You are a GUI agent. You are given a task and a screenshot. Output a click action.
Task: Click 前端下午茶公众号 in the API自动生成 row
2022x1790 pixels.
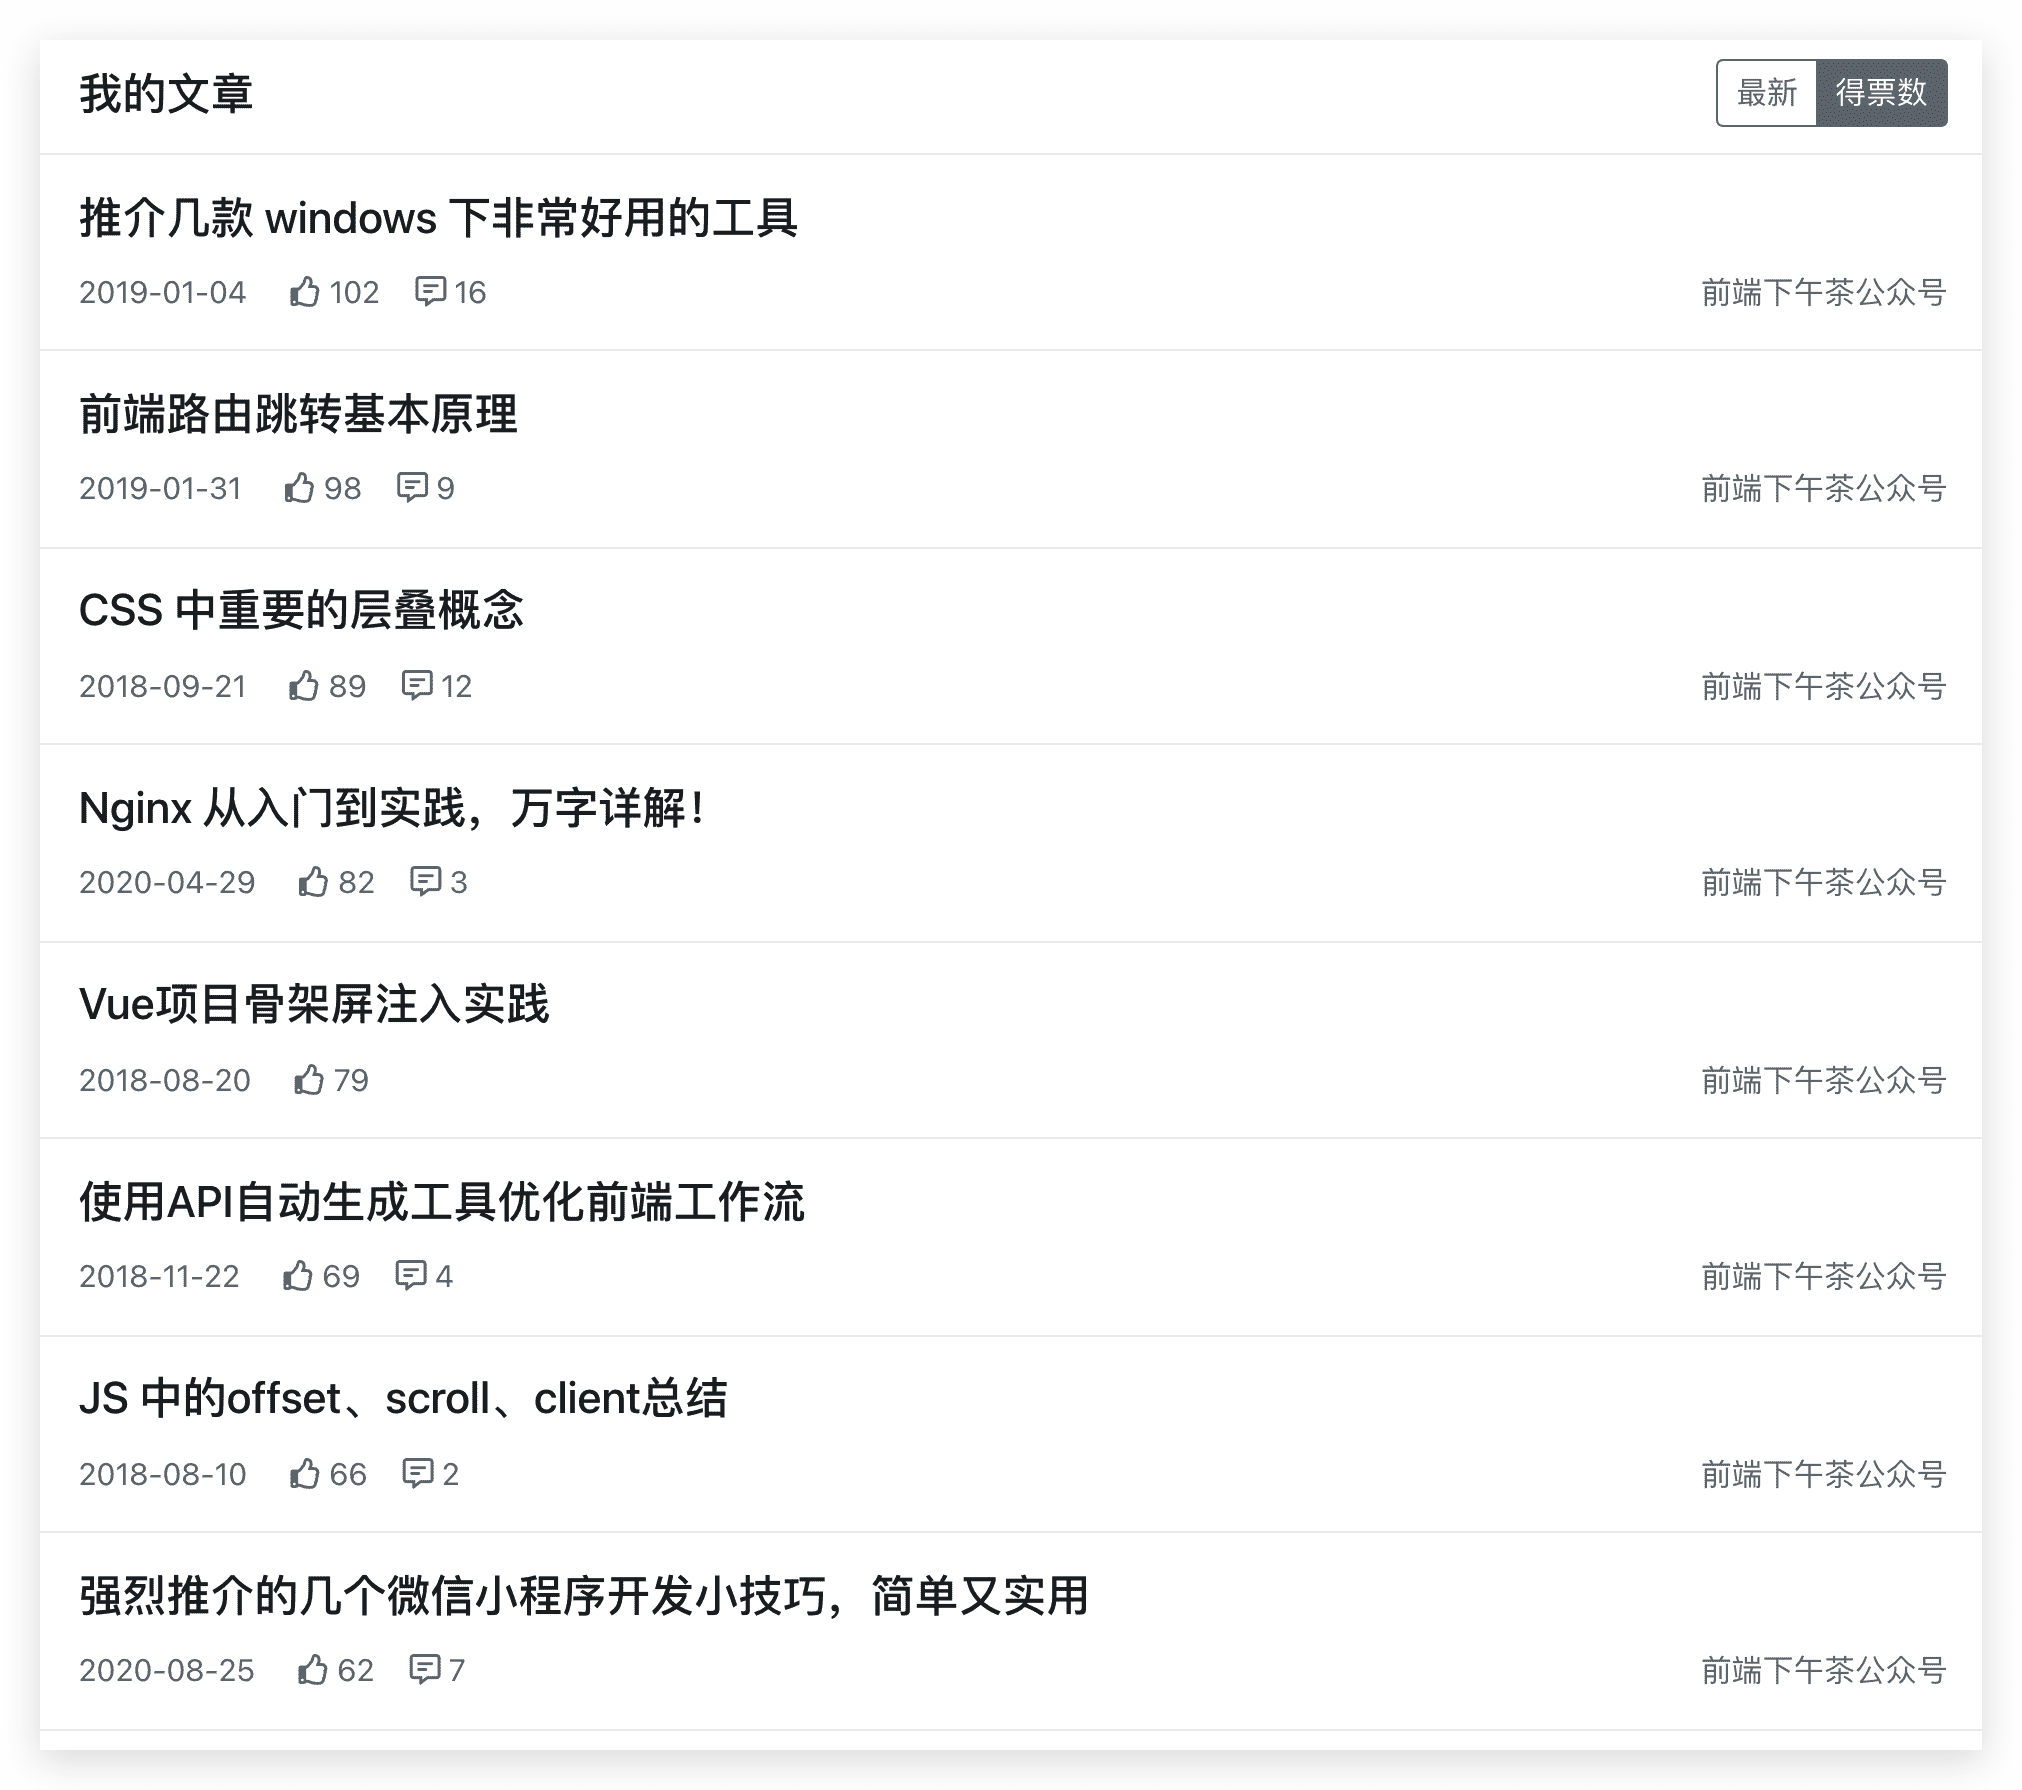(x=1824, y=1276)
